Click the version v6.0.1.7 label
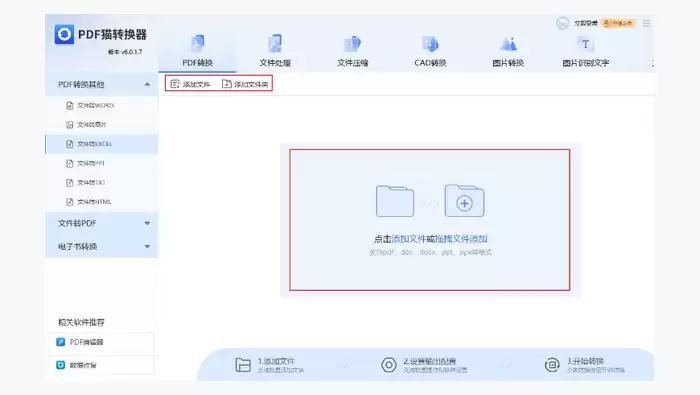This screenshot has height=395, width=700. [125, 52]
